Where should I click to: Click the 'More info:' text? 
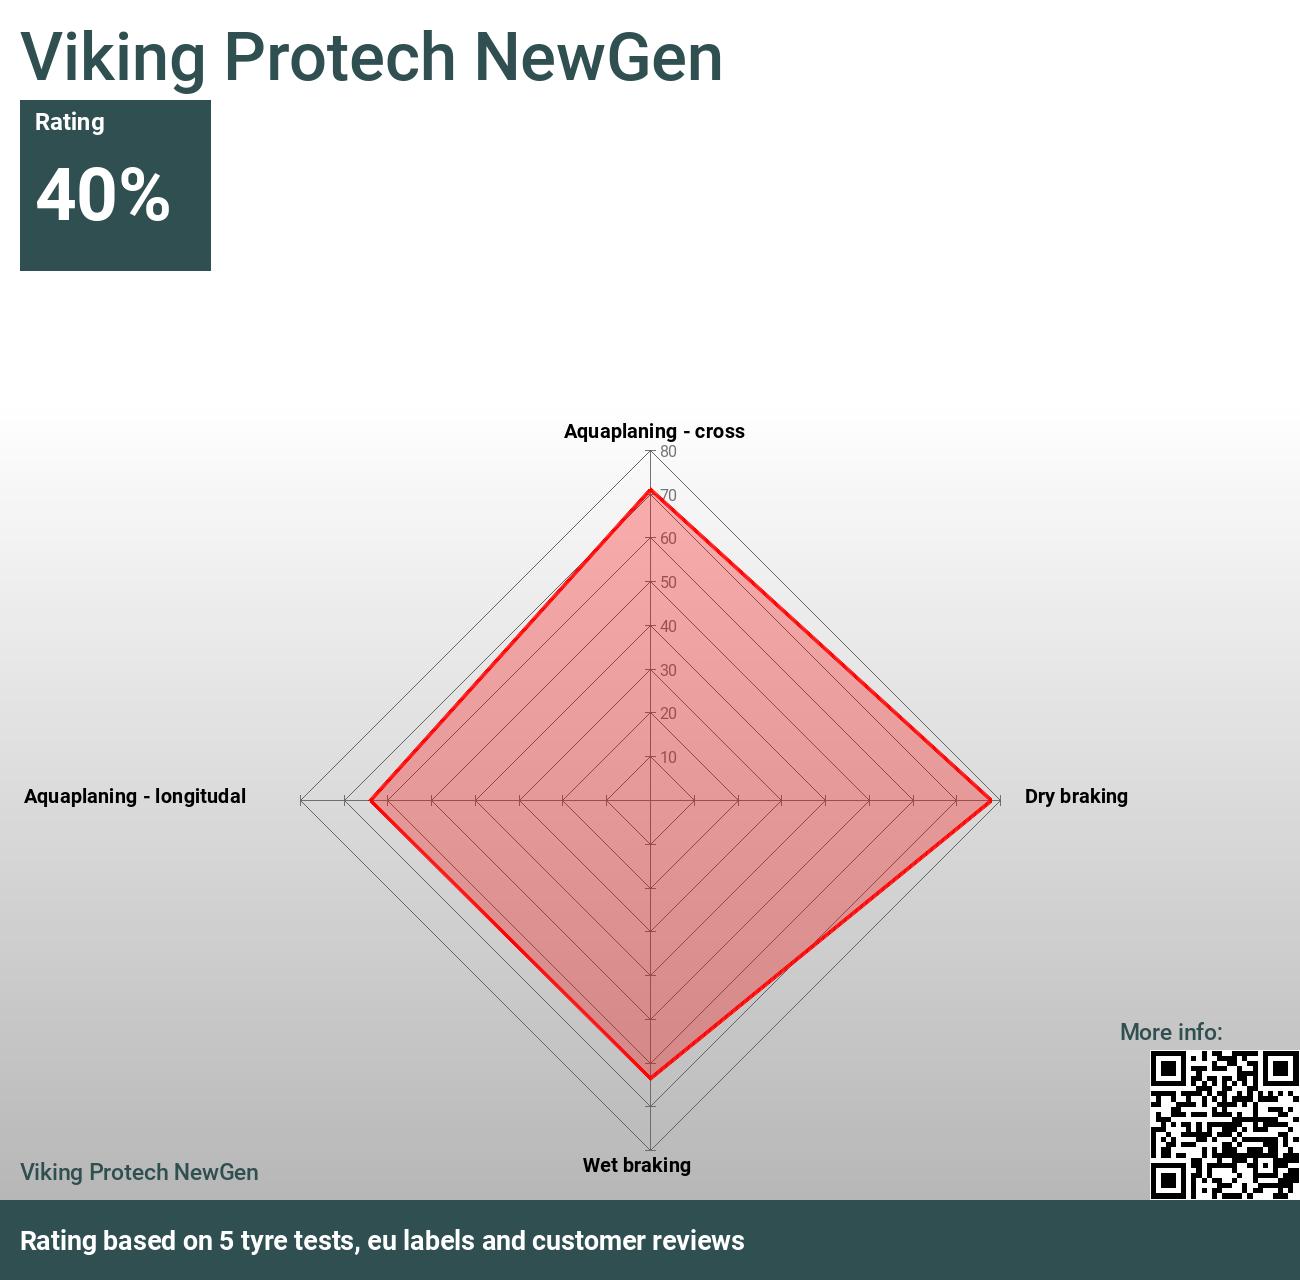point(1171,1032)
